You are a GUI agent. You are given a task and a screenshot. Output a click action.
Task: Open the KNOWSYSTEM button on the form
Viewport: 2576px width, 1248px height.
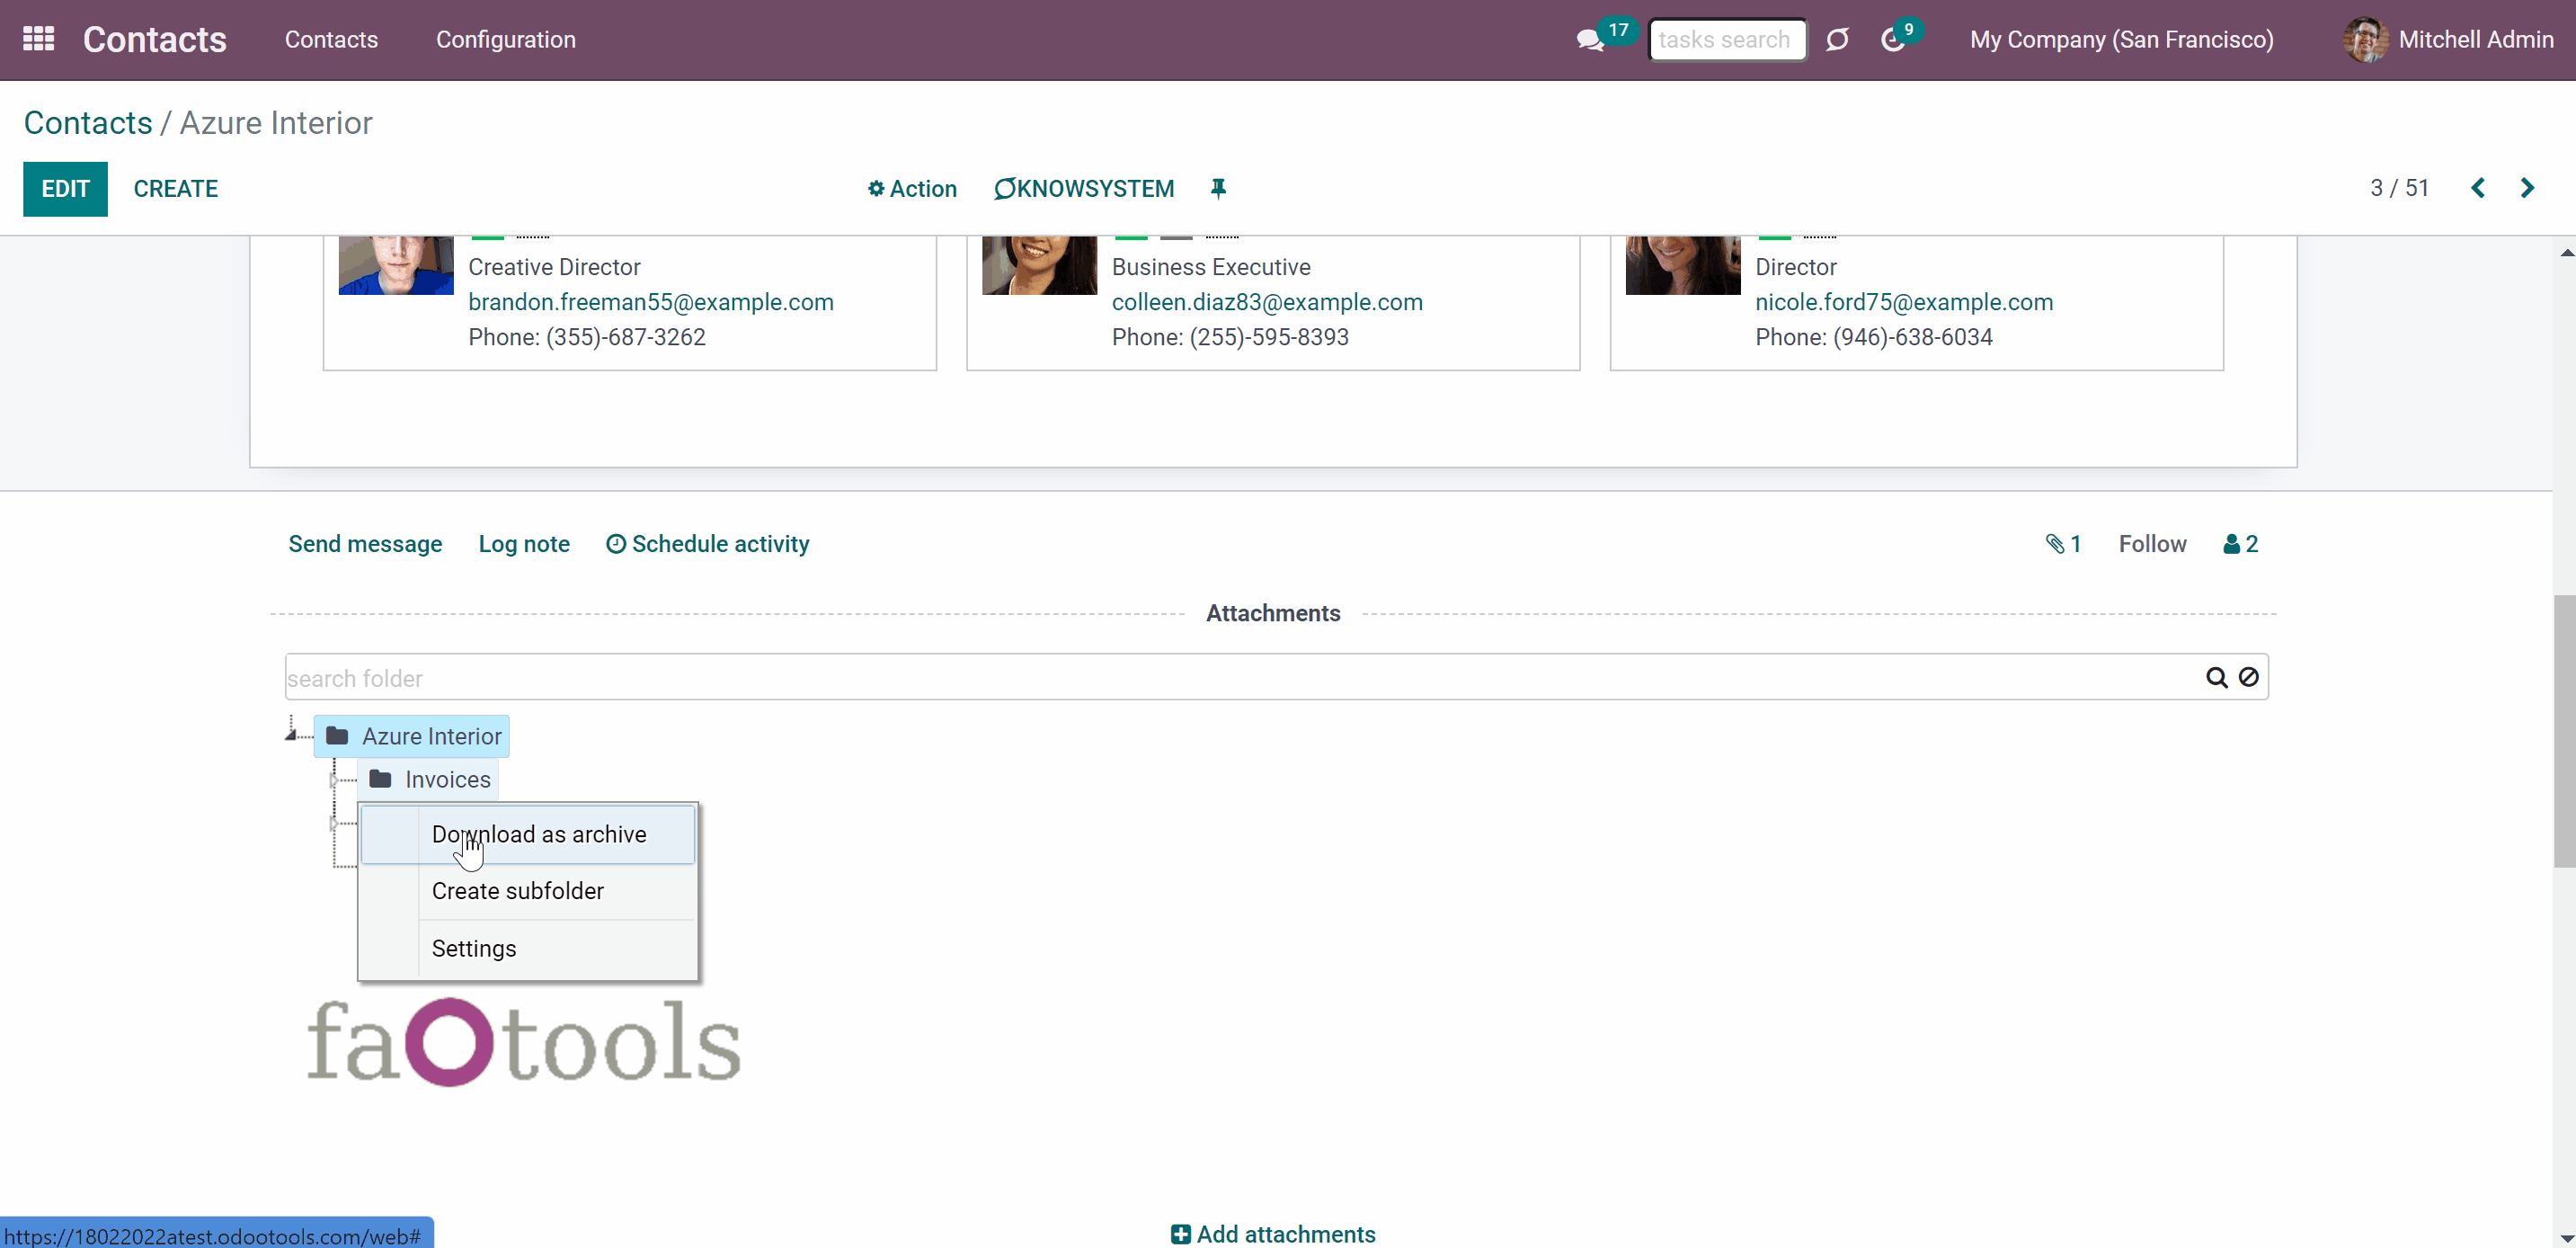point(1084,189)
